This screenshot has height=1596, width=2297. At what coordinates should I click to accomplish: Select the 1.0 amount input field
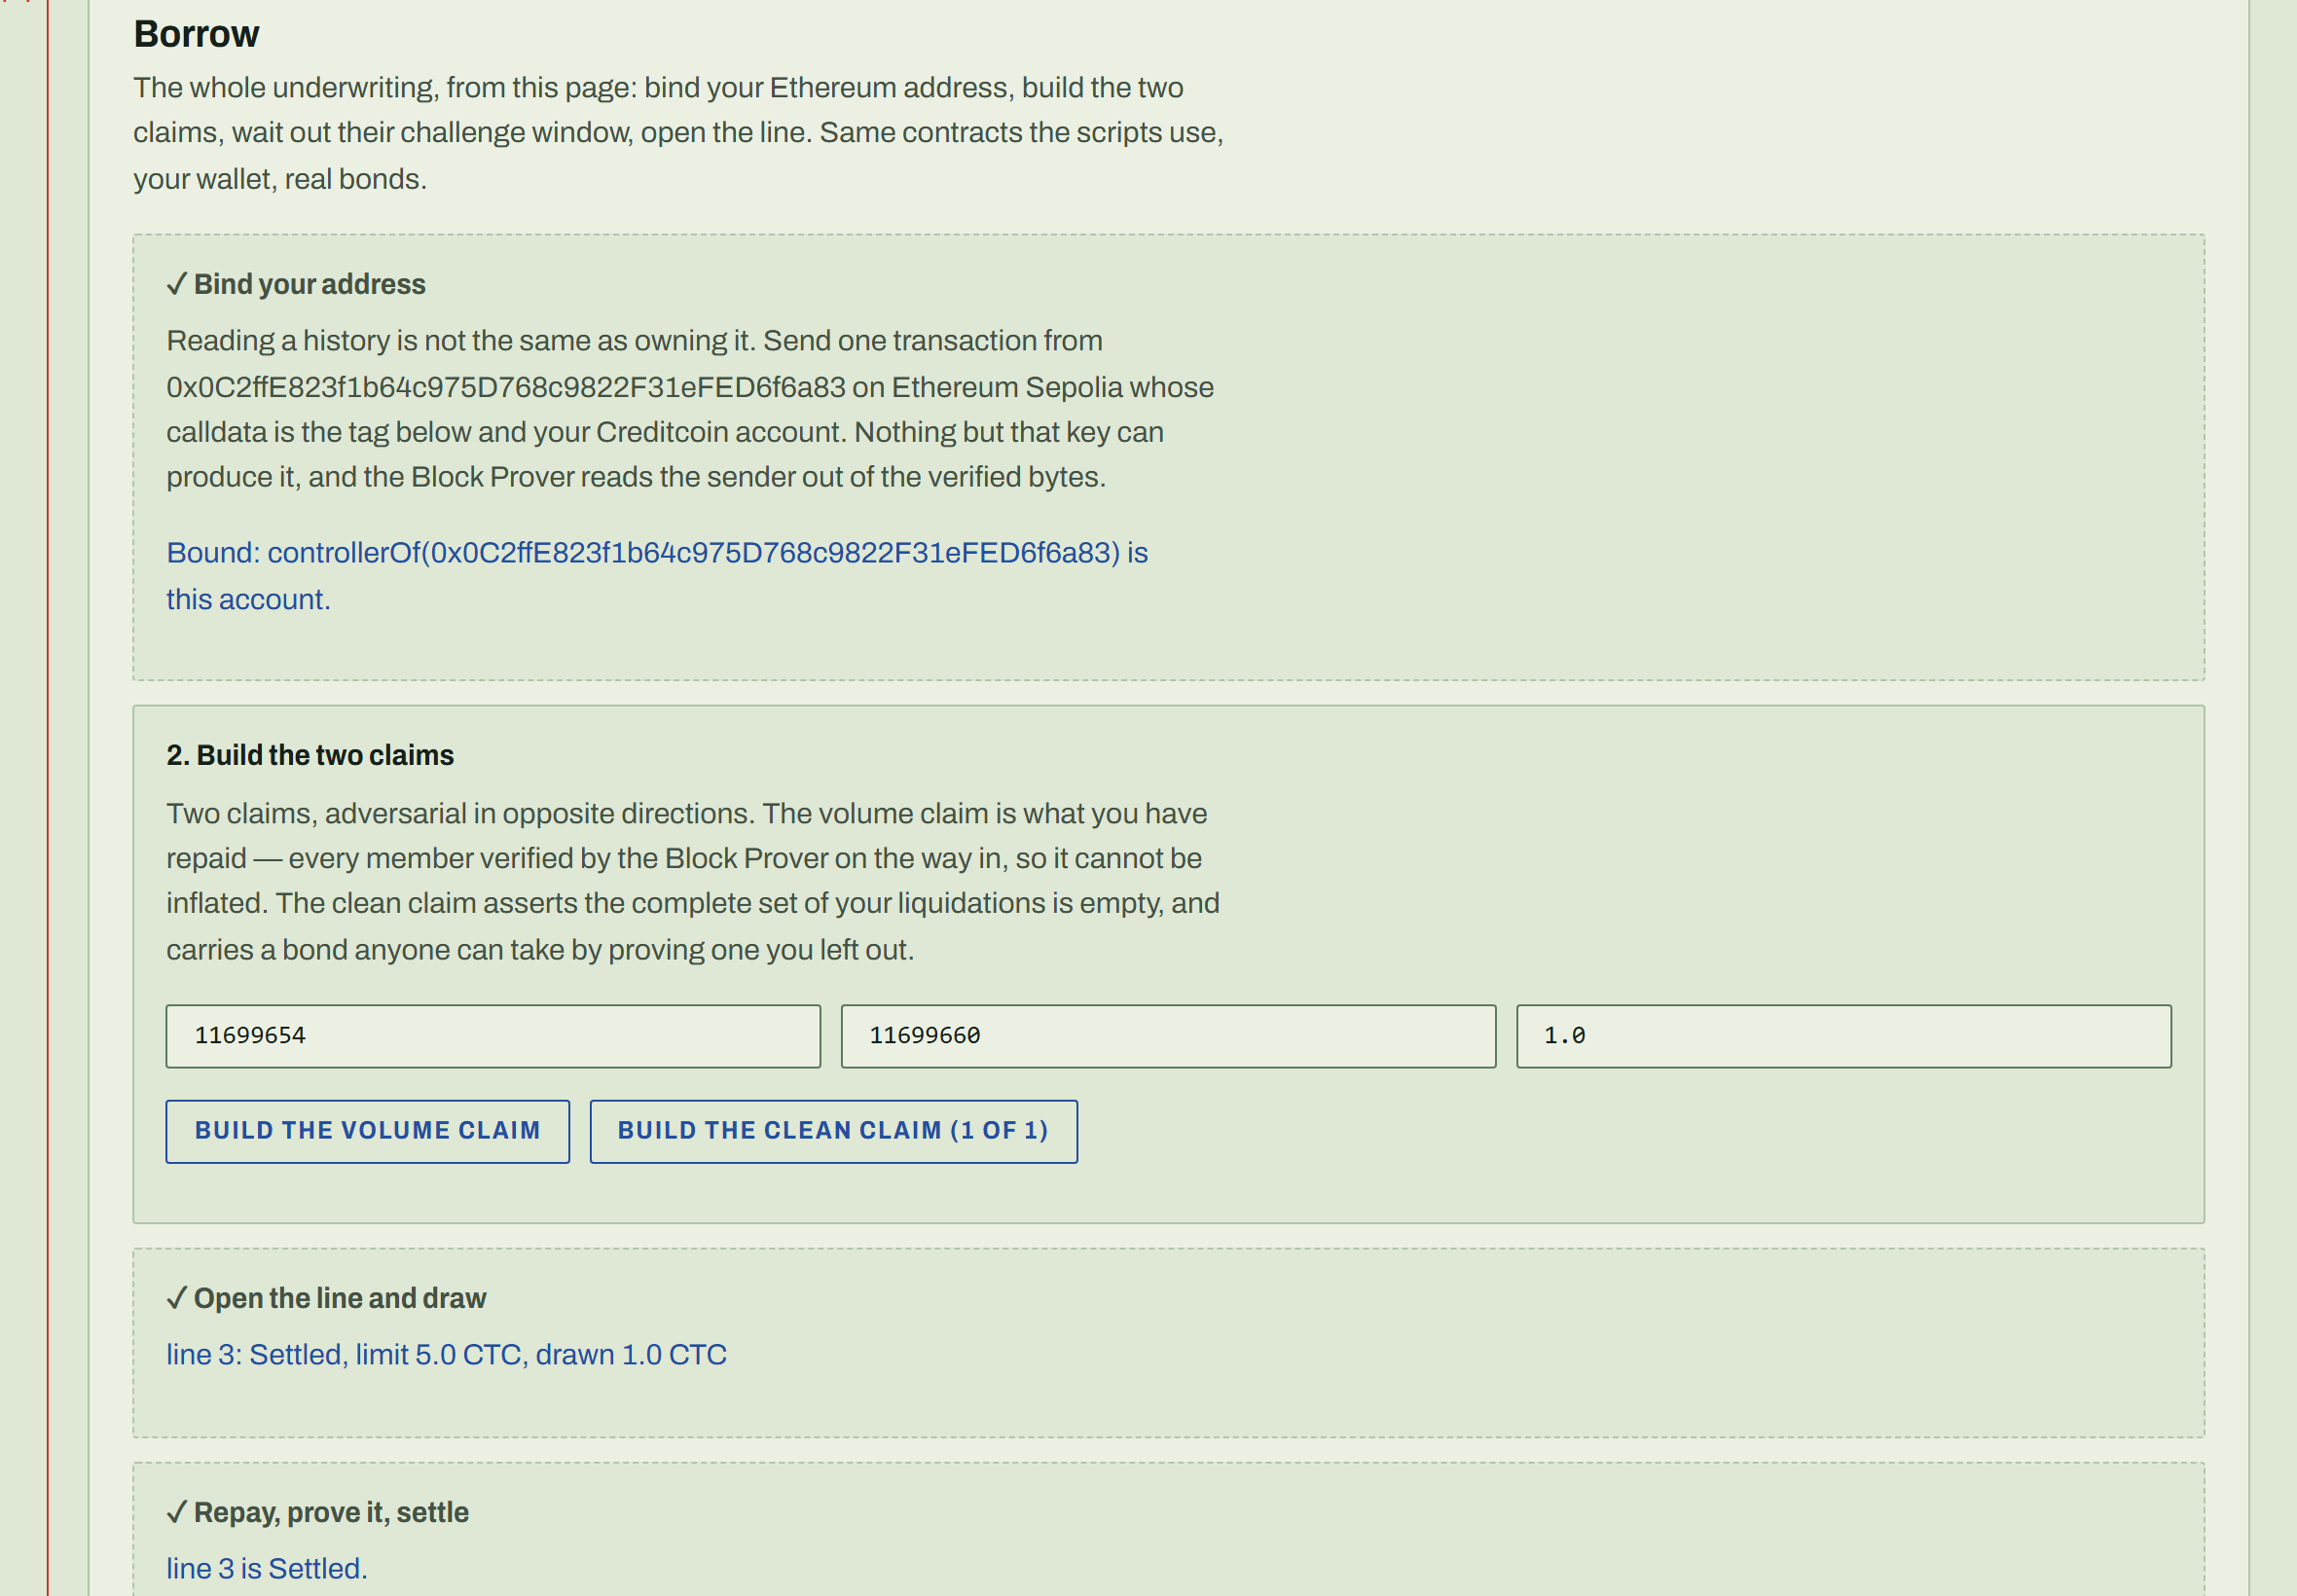pyautogui.click(x=1843, y=1036)
